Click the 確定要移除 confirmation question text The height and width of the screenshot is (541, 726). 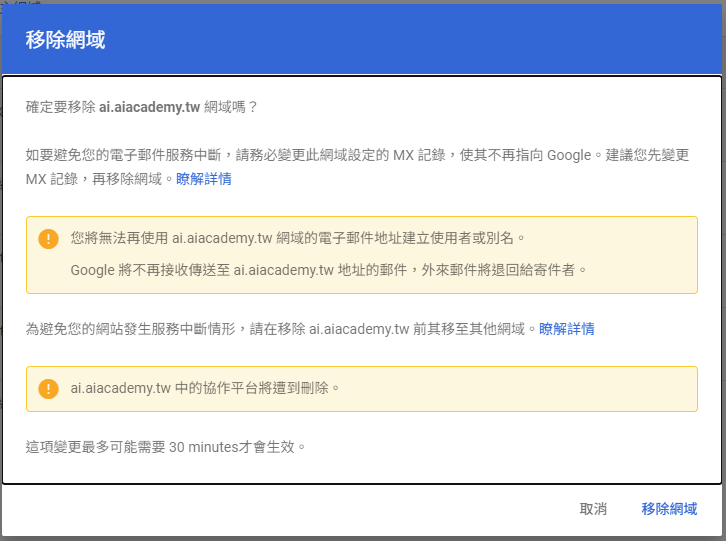pyautogui.click(x=62, y=106)
